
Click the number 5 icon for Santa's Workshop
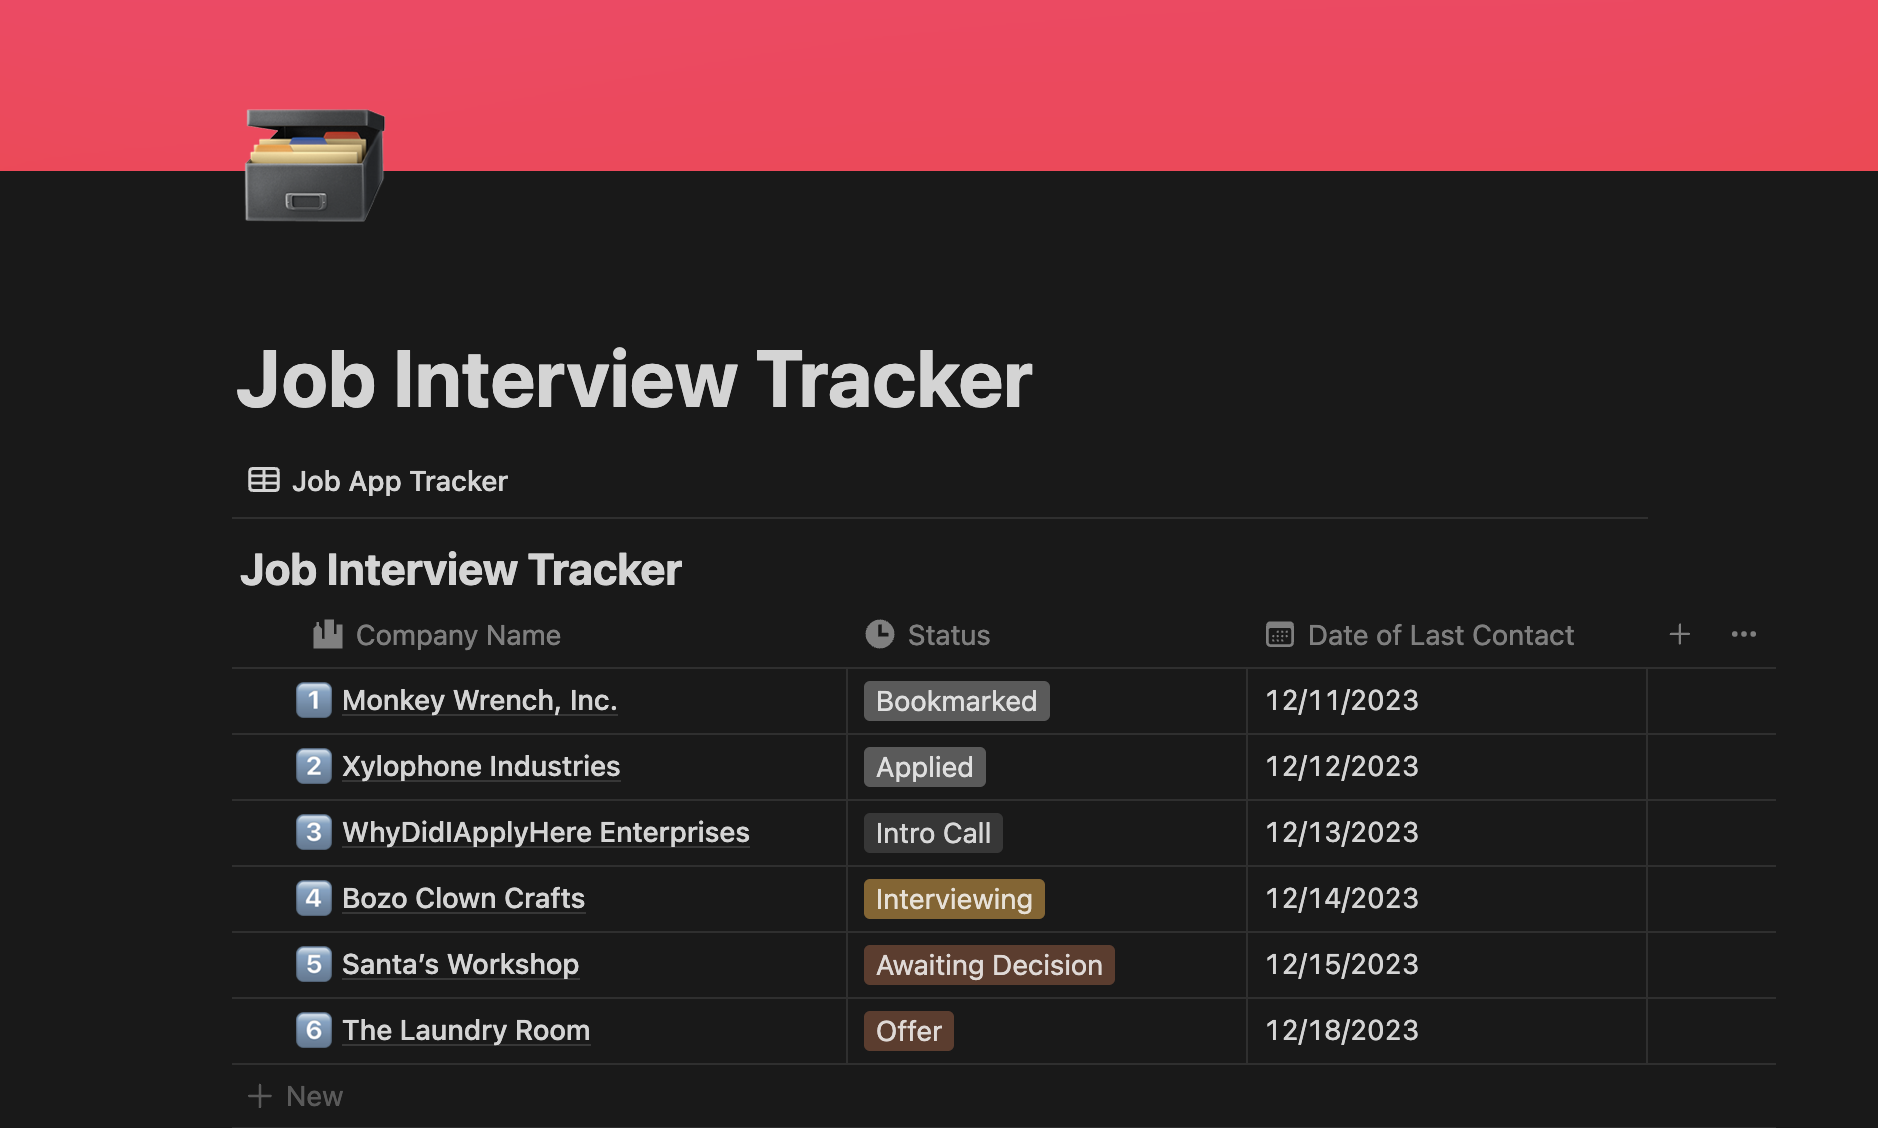pos(314,964)
